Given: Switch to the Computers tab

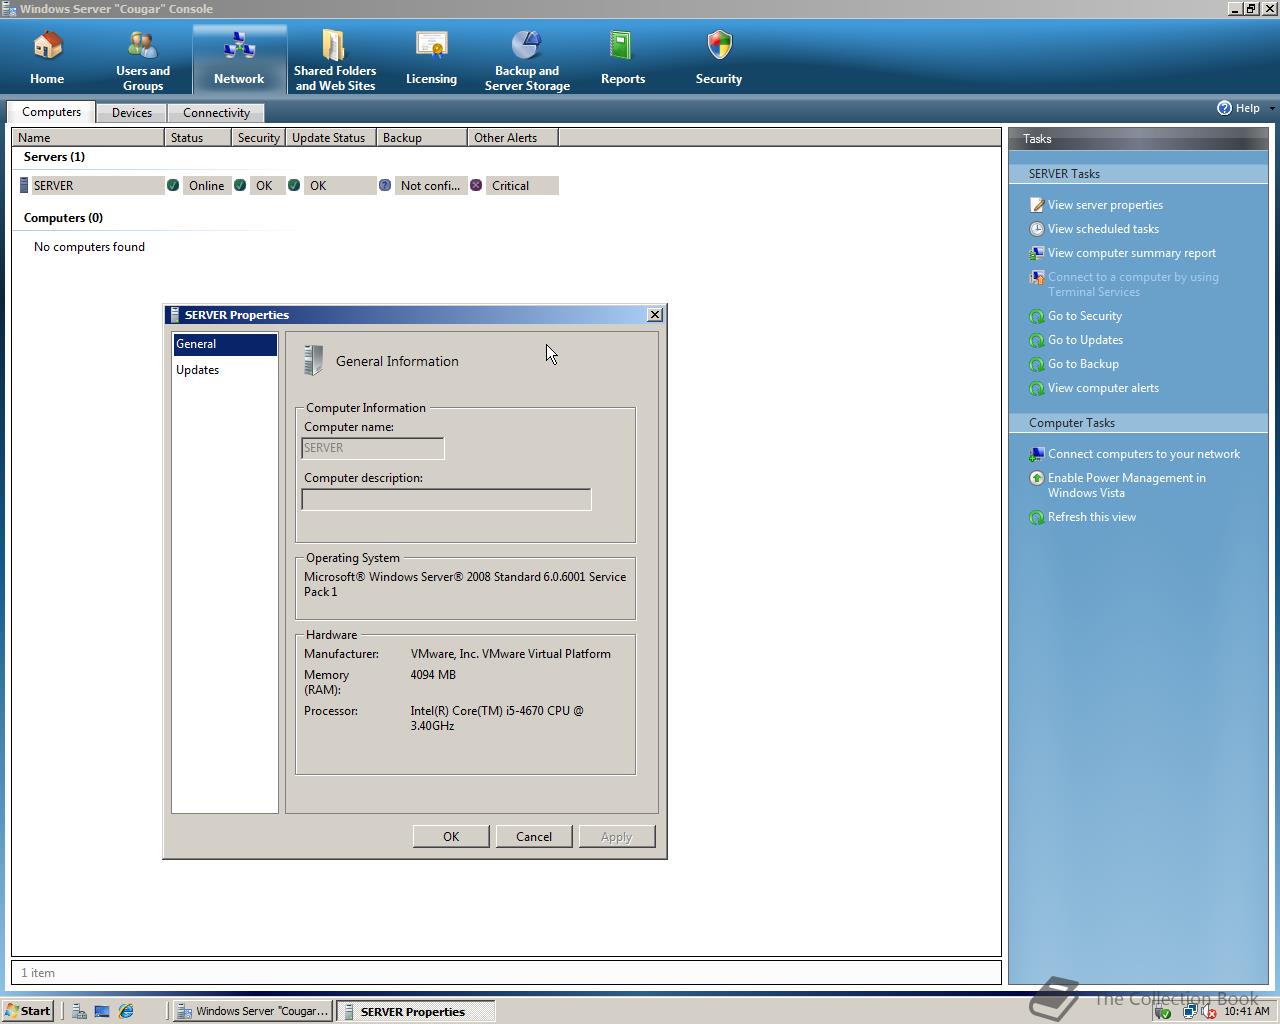Looking at the screenshot, I should (51, 112).
